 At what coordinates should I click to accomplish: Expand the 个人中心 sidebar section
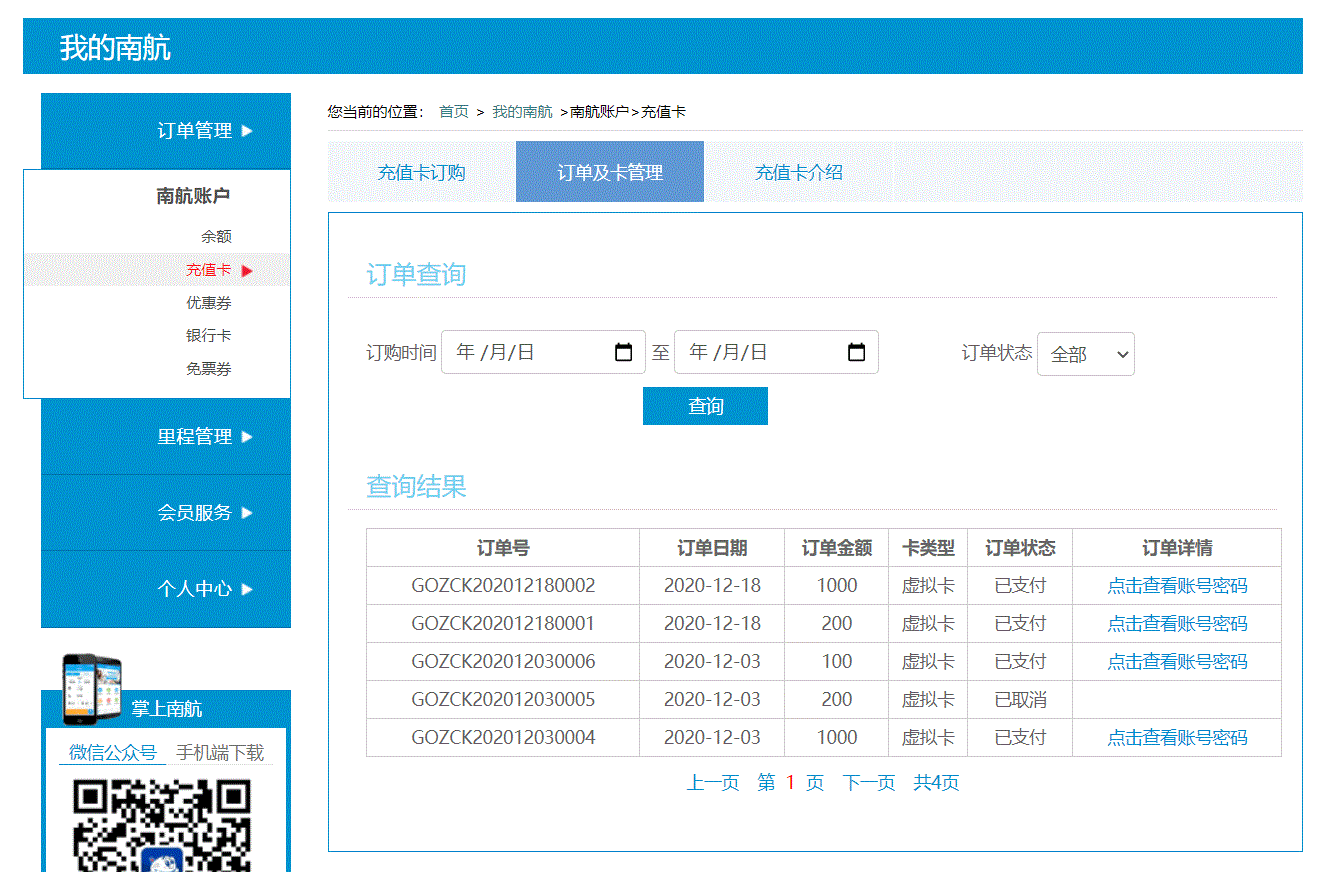[x=166, y=589]
